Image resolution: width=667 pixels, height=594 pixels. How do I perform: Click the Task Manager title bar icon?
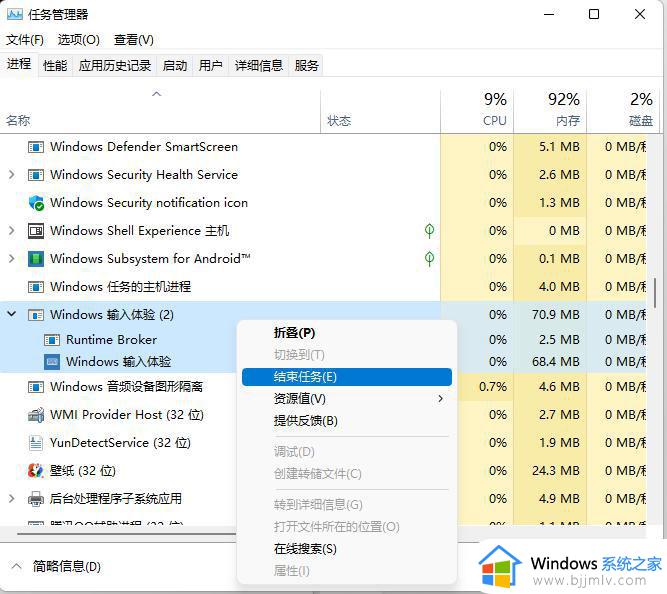point(14,14)
